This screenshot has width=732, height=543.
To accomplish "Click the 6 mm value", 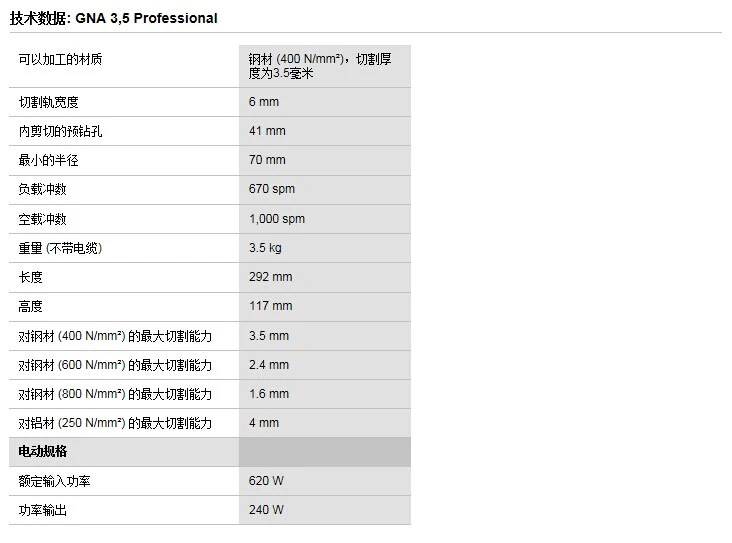I will (264, 102).
